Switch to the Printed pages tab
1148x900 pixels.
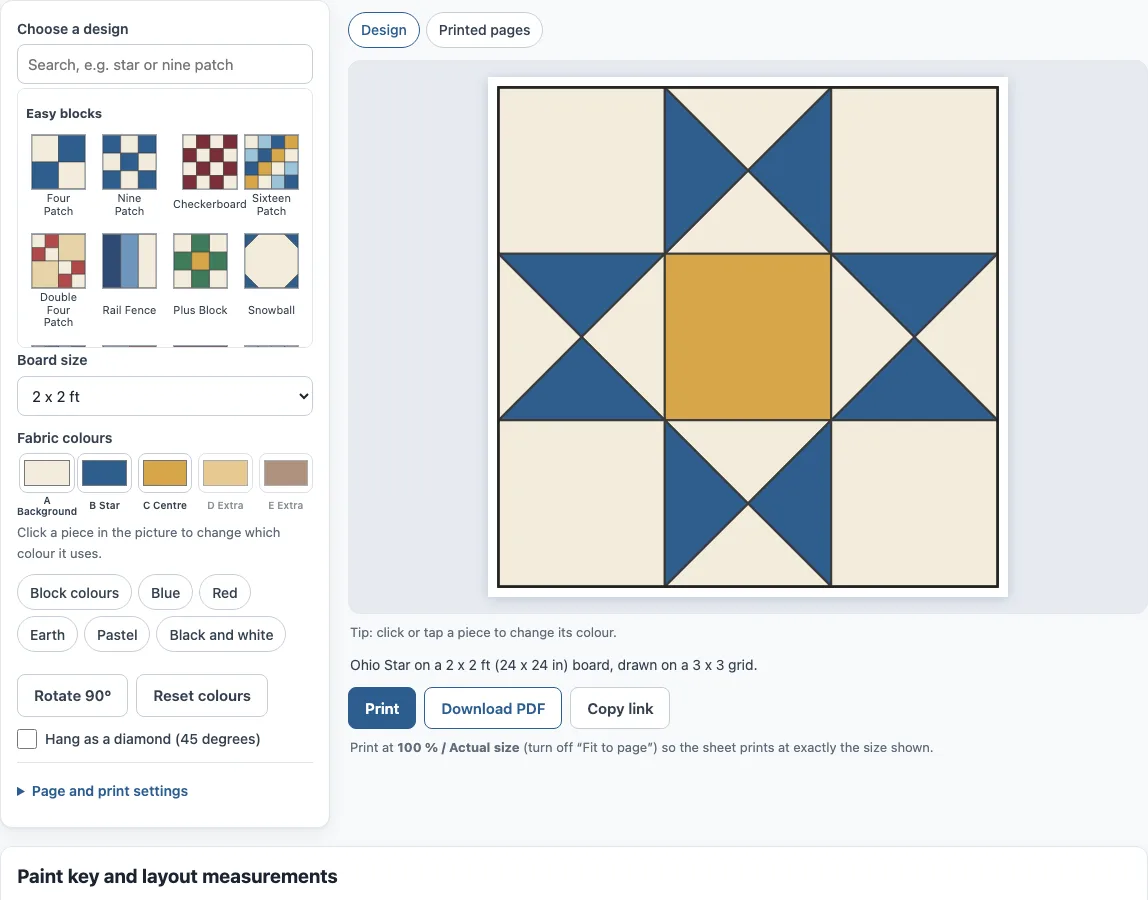(484, 30)
